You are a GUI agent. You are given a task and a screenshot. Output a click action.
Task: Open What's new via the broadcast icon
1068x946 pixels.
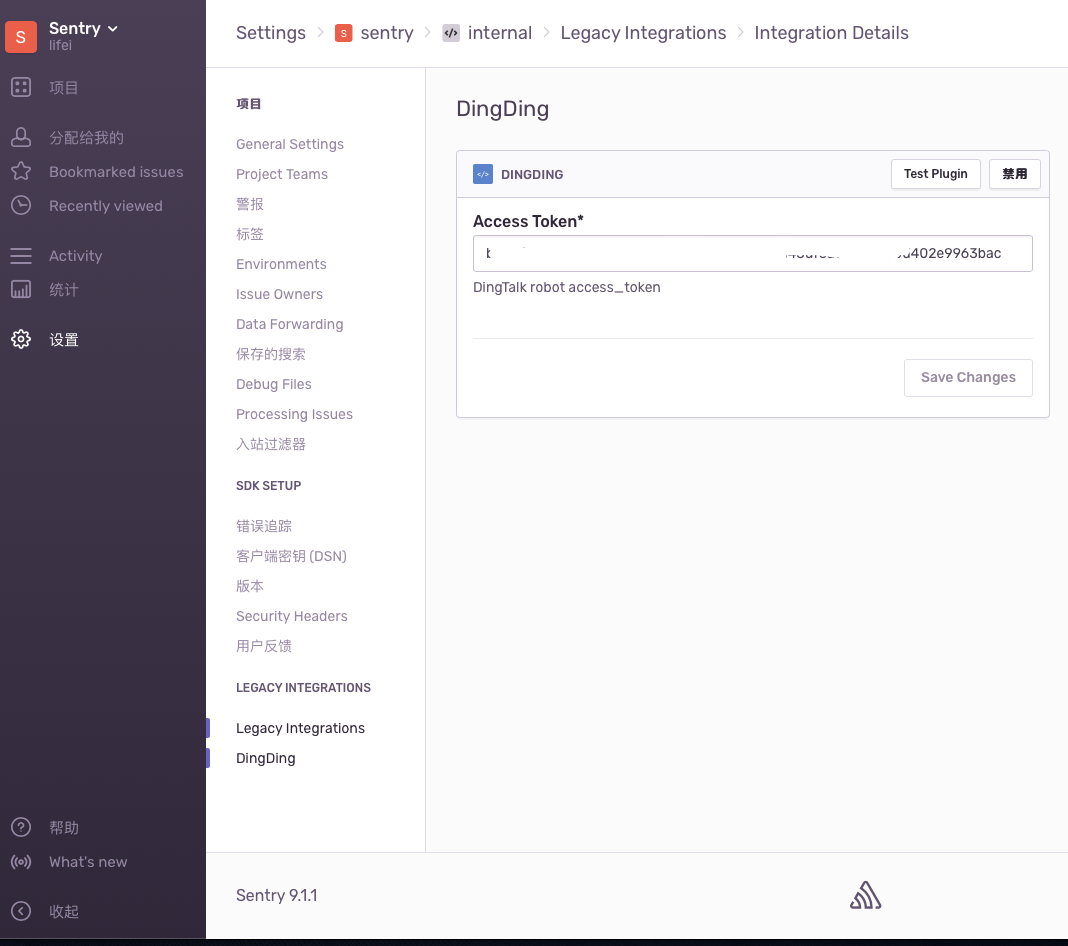(x=21, y=861)
